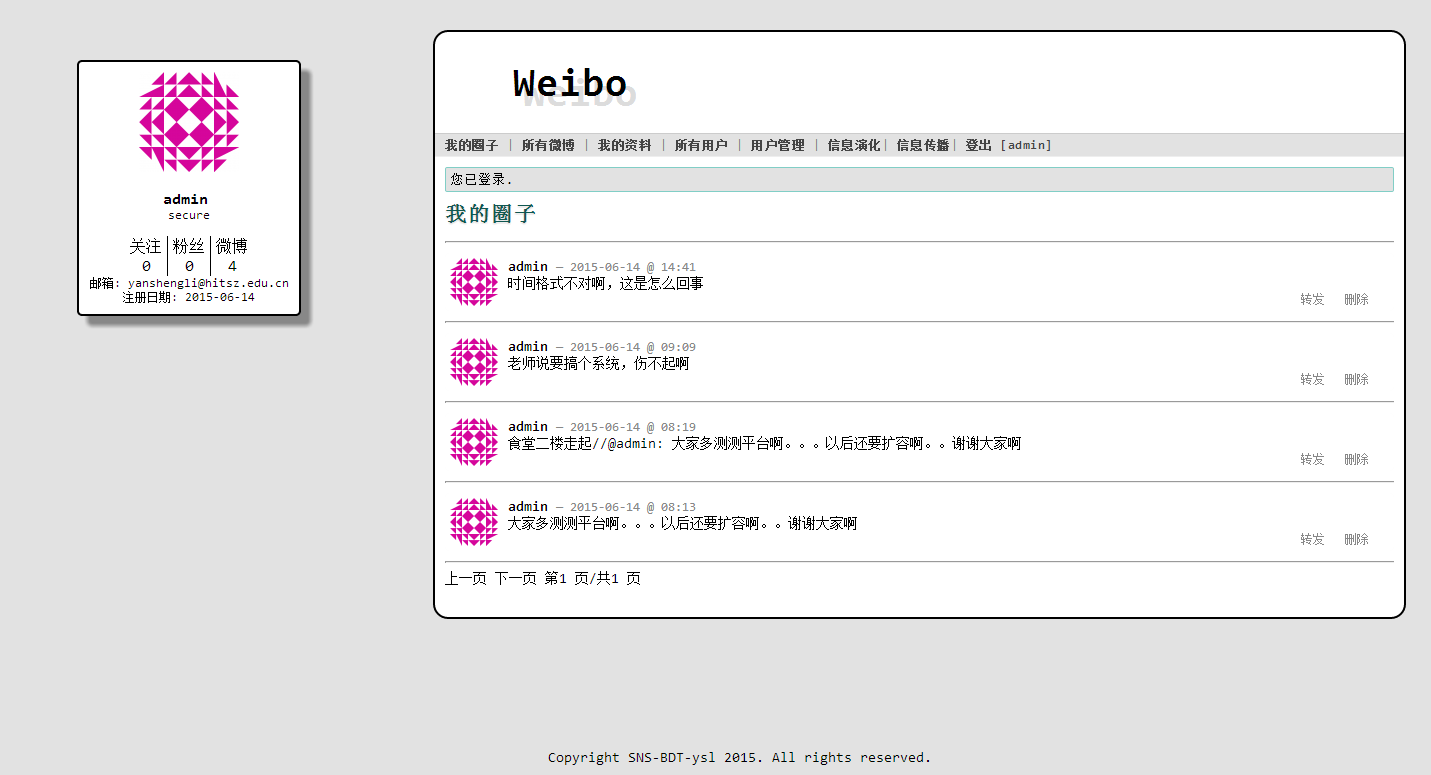Click avatar beside the 09:09 post
The width and height of the screenshot is (1431, 775).
click(x=474, y=362)
